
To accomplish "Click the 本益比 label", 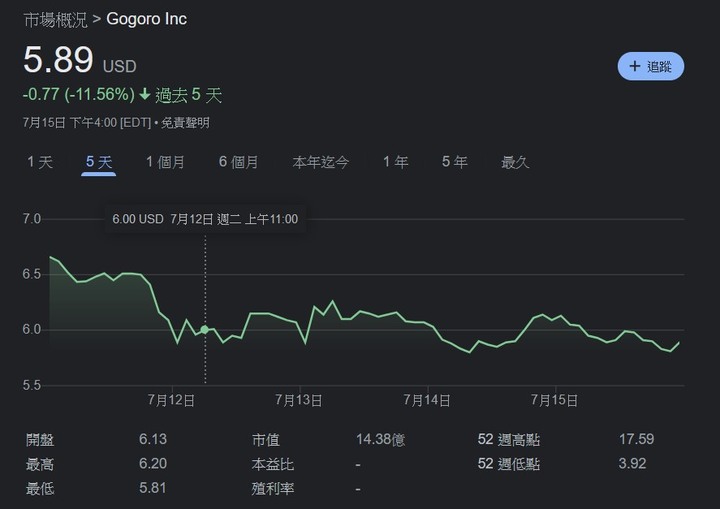I will tap(273, 464).
